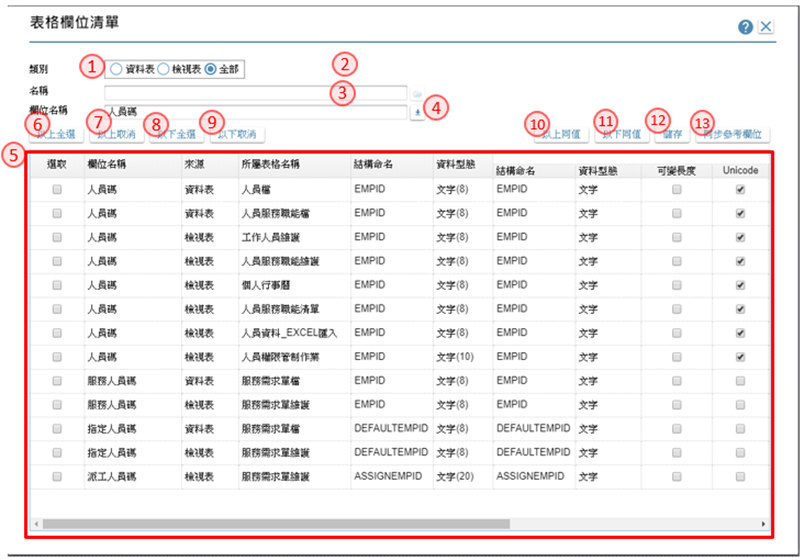Select the 檢視表 radio option
Viewport: 804px width, 560px height.
click(x=163, y=69)
